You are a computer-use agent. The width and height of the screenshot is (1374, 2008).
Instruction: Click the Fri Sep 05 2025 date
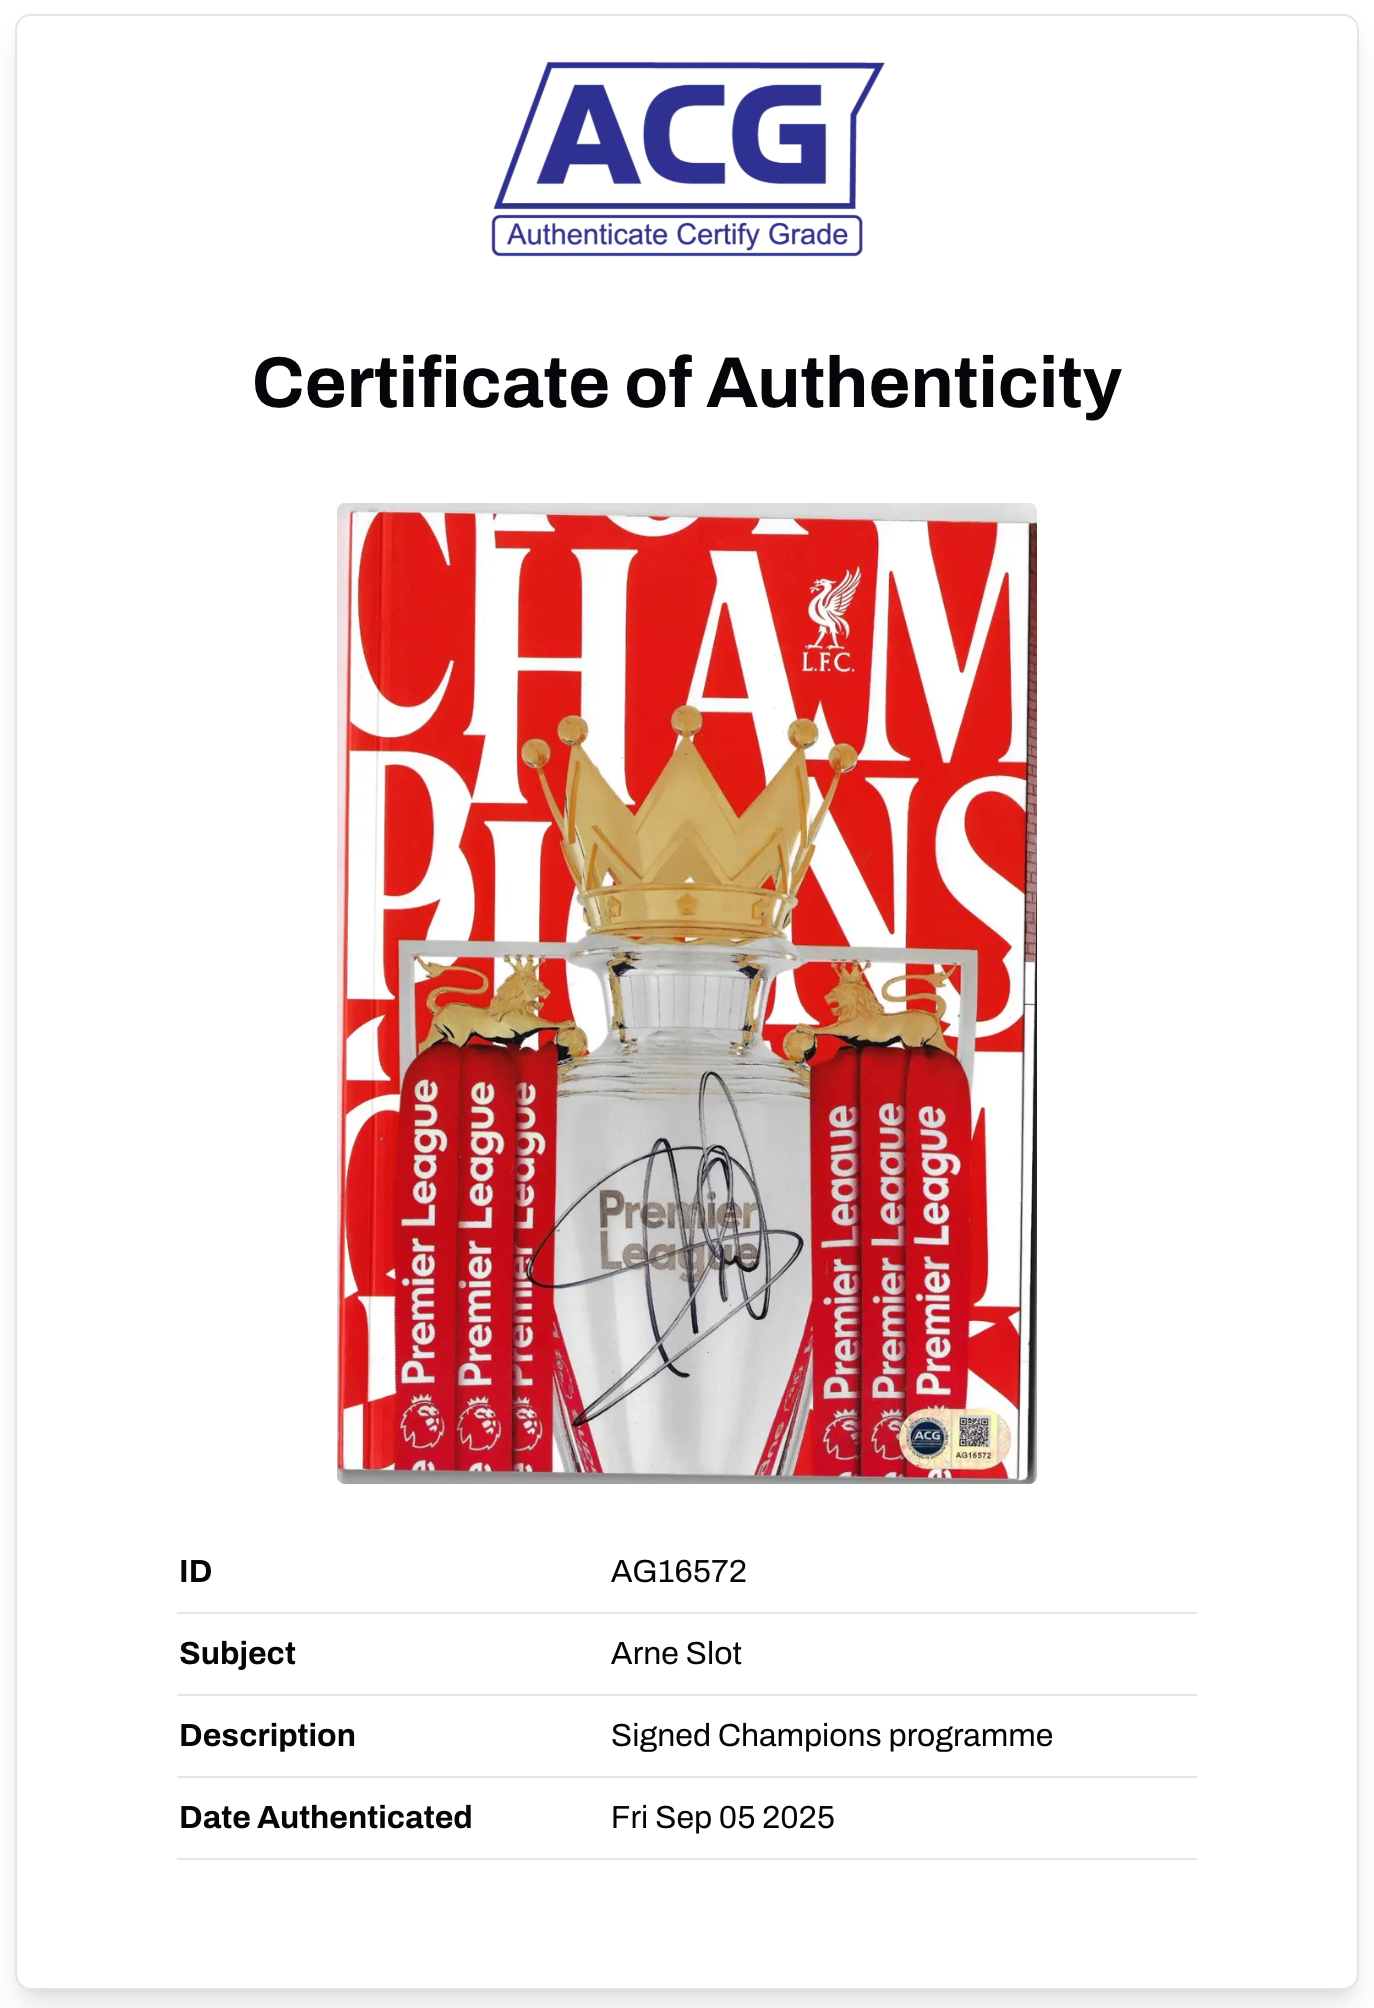pyautogui.click(x=722, y=1817)
